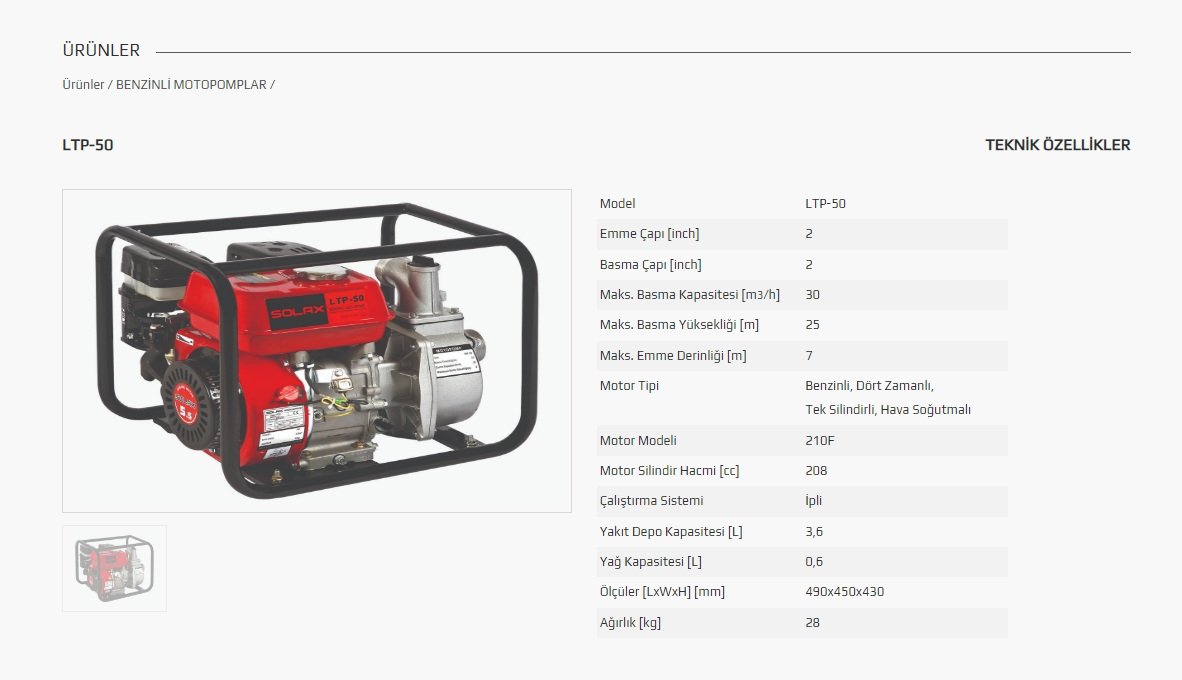Click the text Benzinli, Dört Zamanlı,
Screen dimensions: 1182x680
pyautogui.click(x=869, y=386)
